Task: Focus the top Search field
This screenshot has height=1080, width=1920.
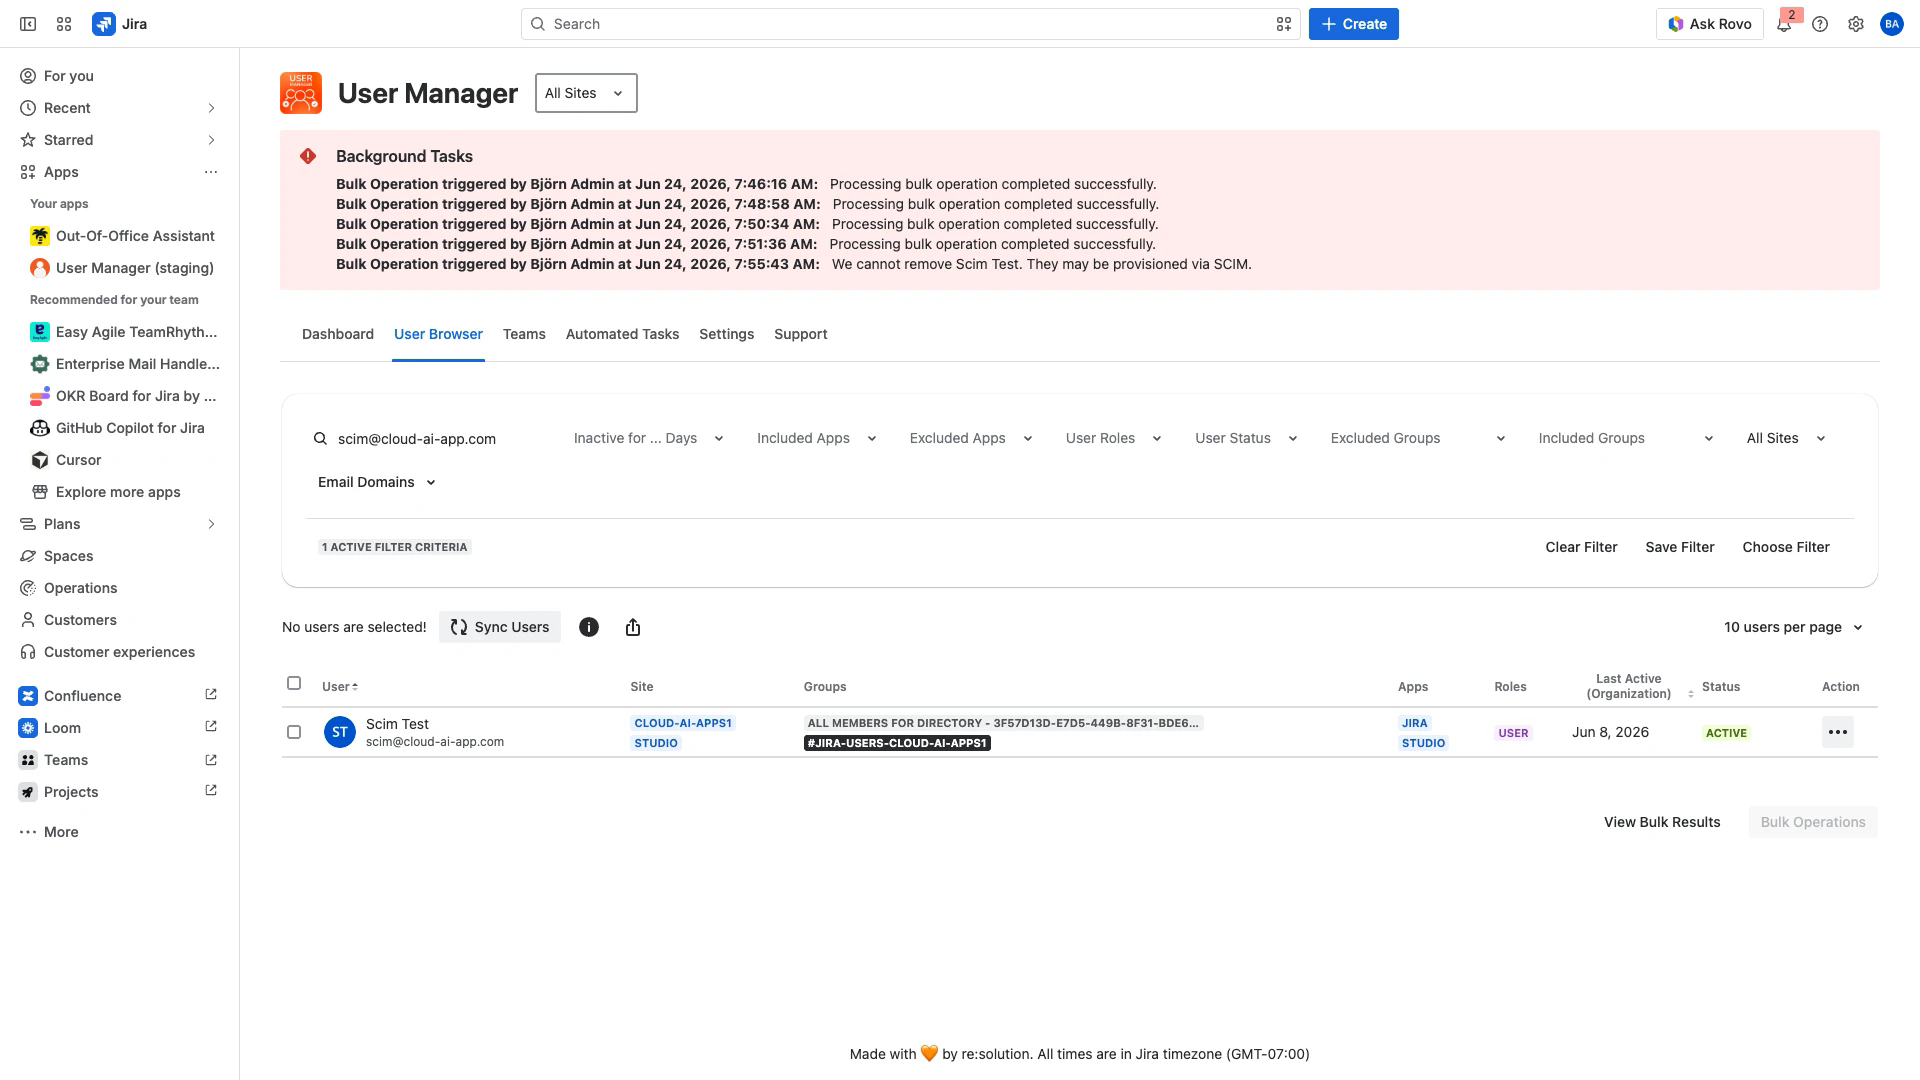Action: pos(910,24)
